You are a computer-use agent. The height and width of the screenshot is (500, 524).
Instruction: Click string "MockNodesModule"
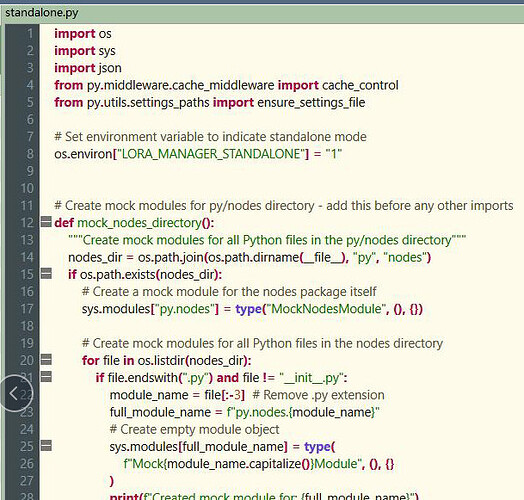point(326,309)
